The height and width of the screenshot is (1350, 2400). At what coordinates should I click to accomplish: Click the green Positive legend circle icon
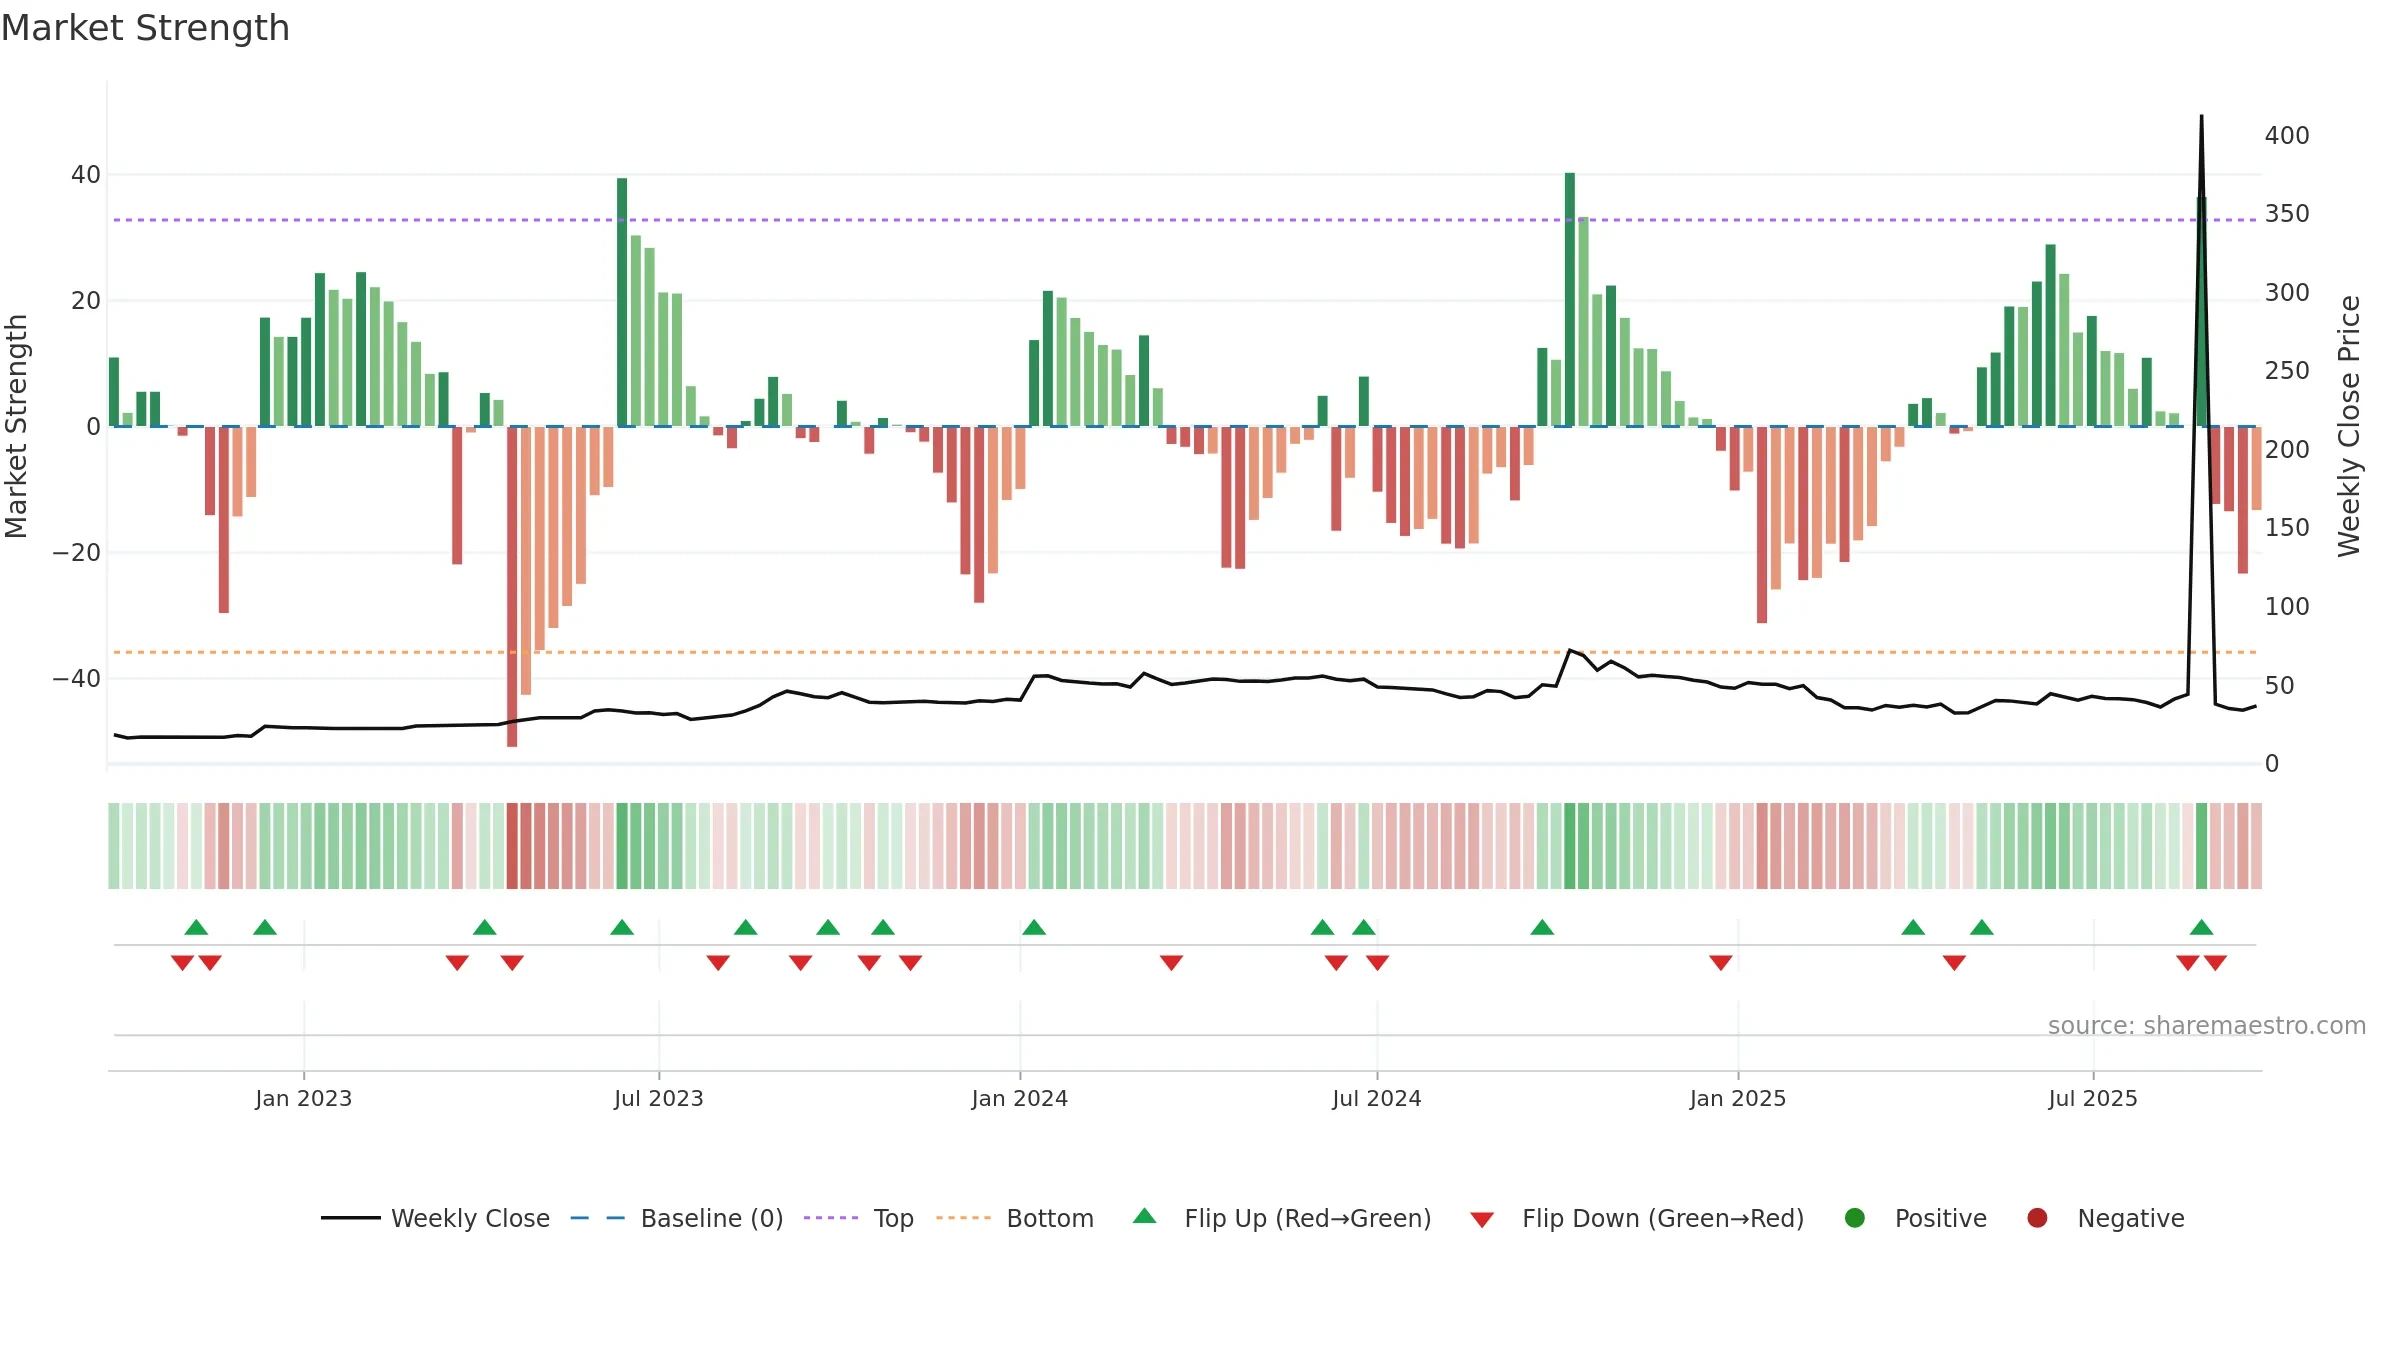click(x=1855, y=1218)
